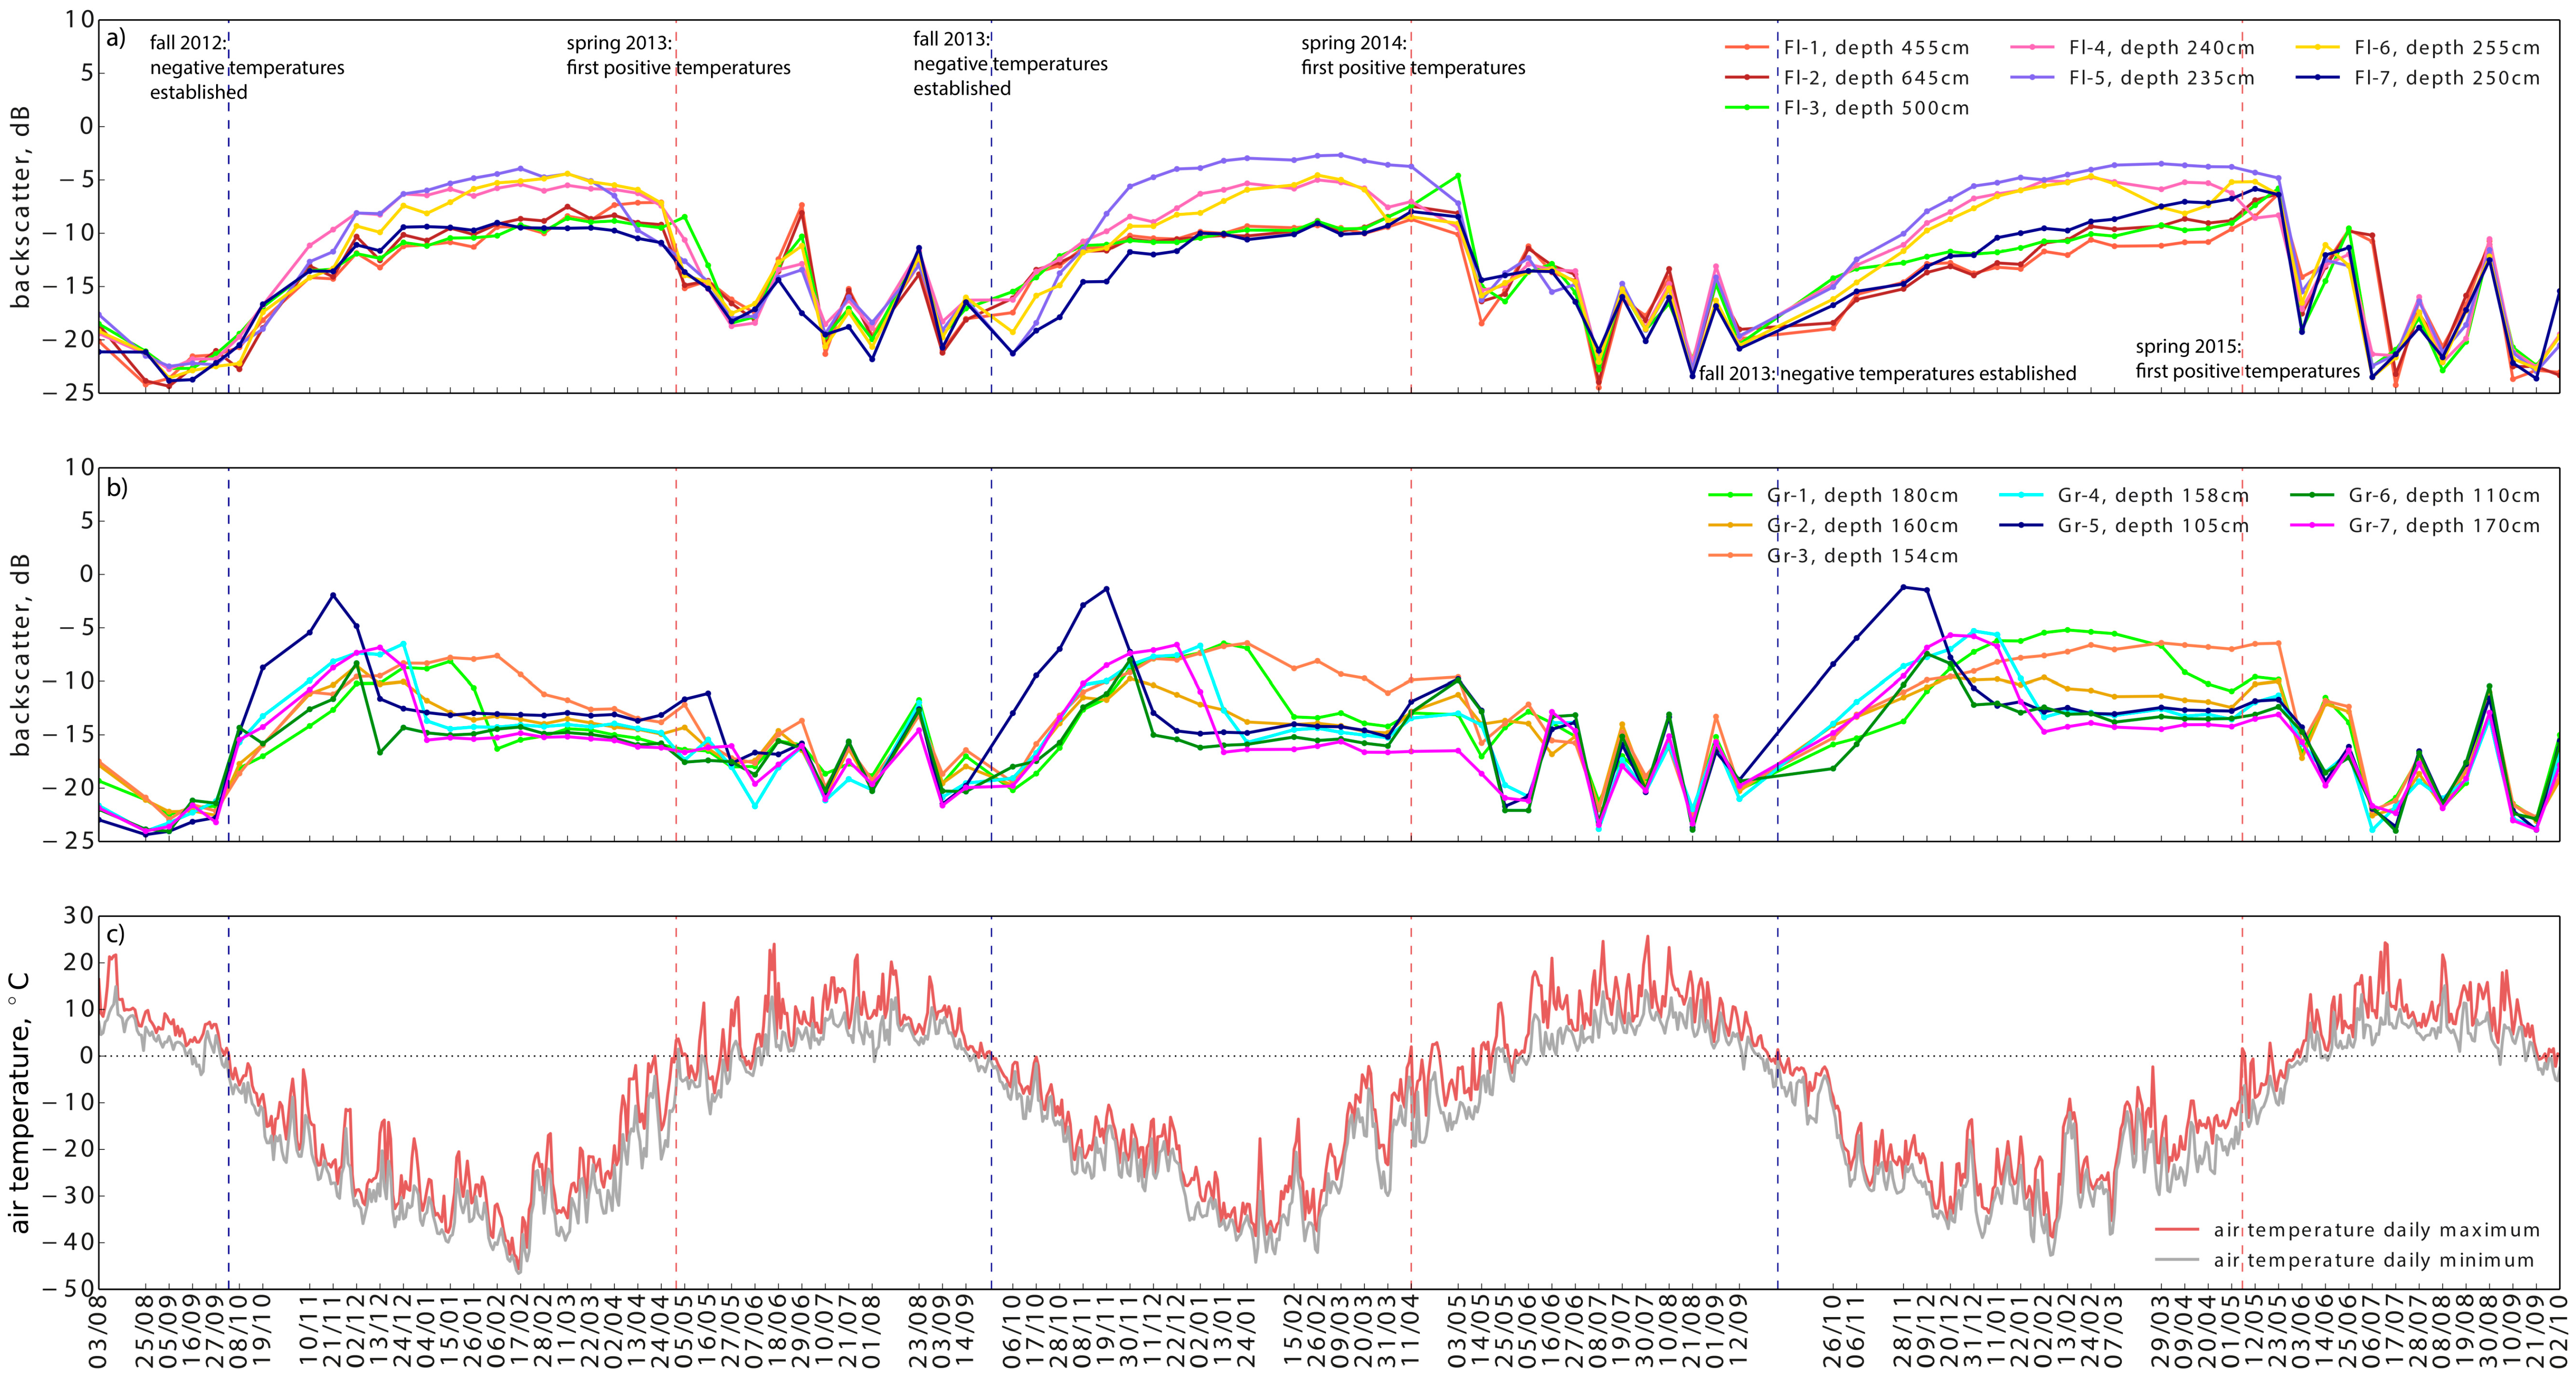Click the 'spring 2015: first positive temperatures' annotation
2576x1377 pixels.
point(2248,359)
